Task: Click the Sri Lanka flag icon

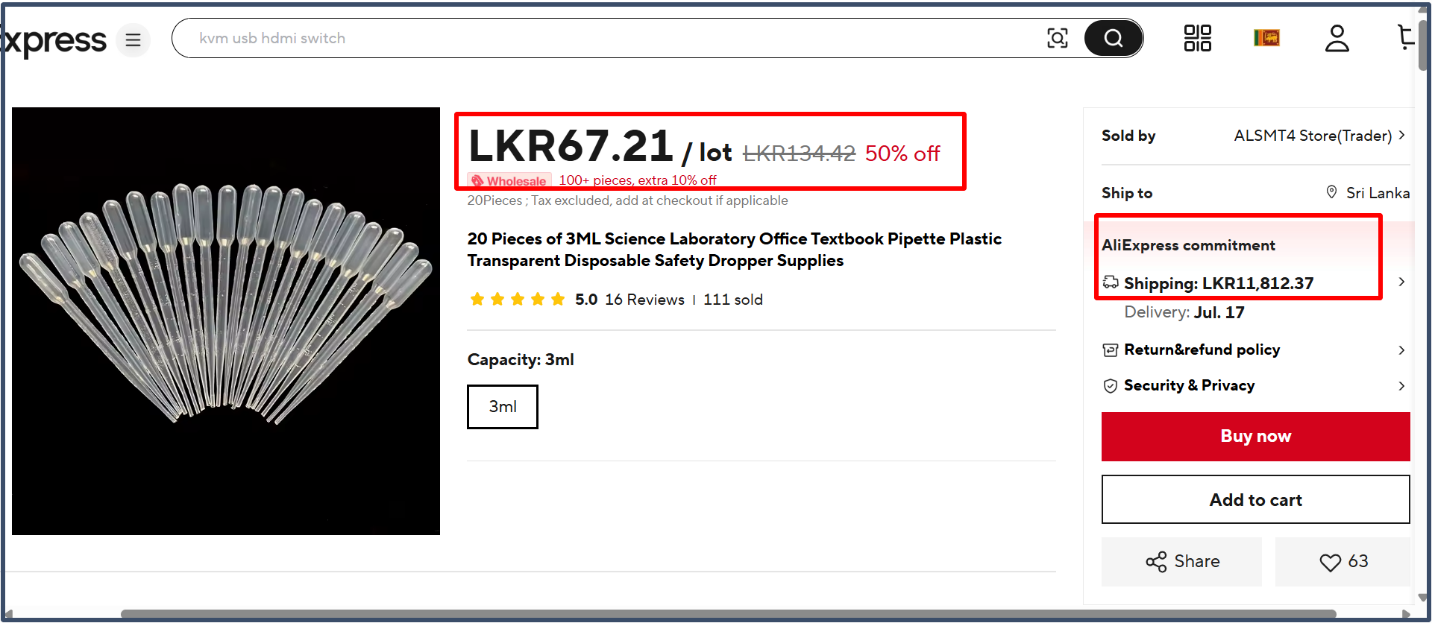Action: [x=1266, y=38]
